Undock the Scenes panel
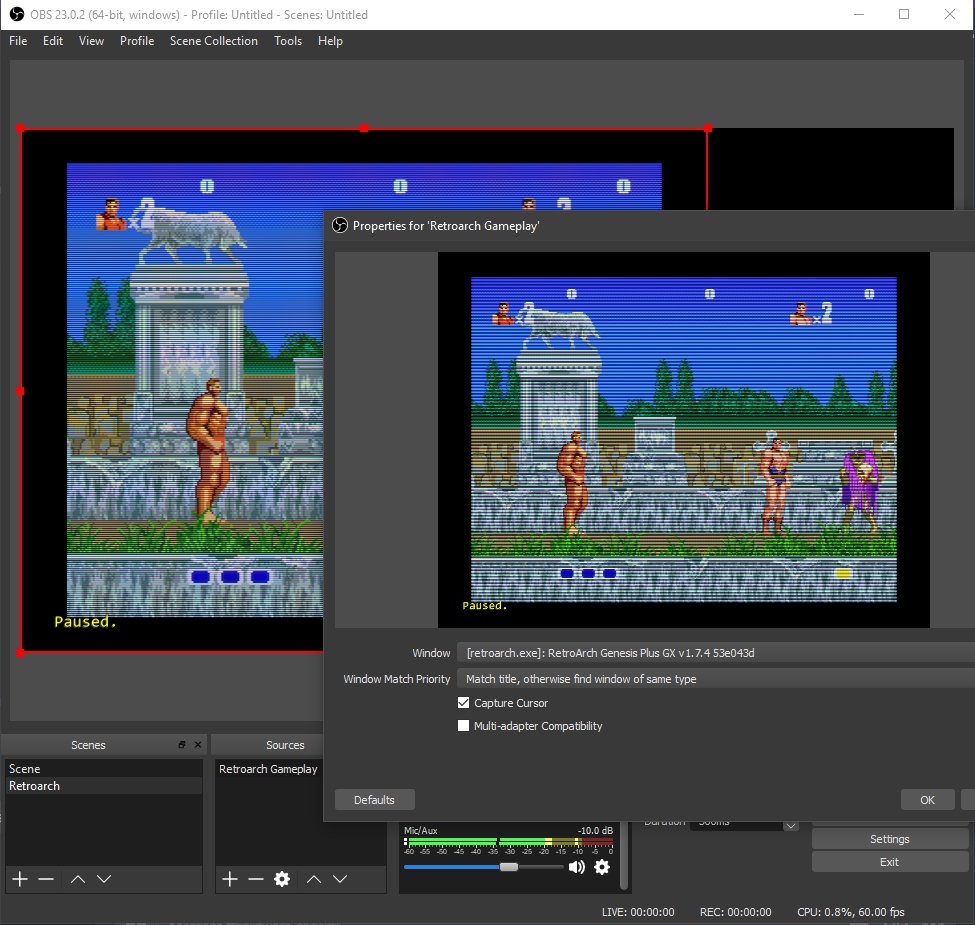The height and width of the screenshot is (925, 975). (182, 745)
